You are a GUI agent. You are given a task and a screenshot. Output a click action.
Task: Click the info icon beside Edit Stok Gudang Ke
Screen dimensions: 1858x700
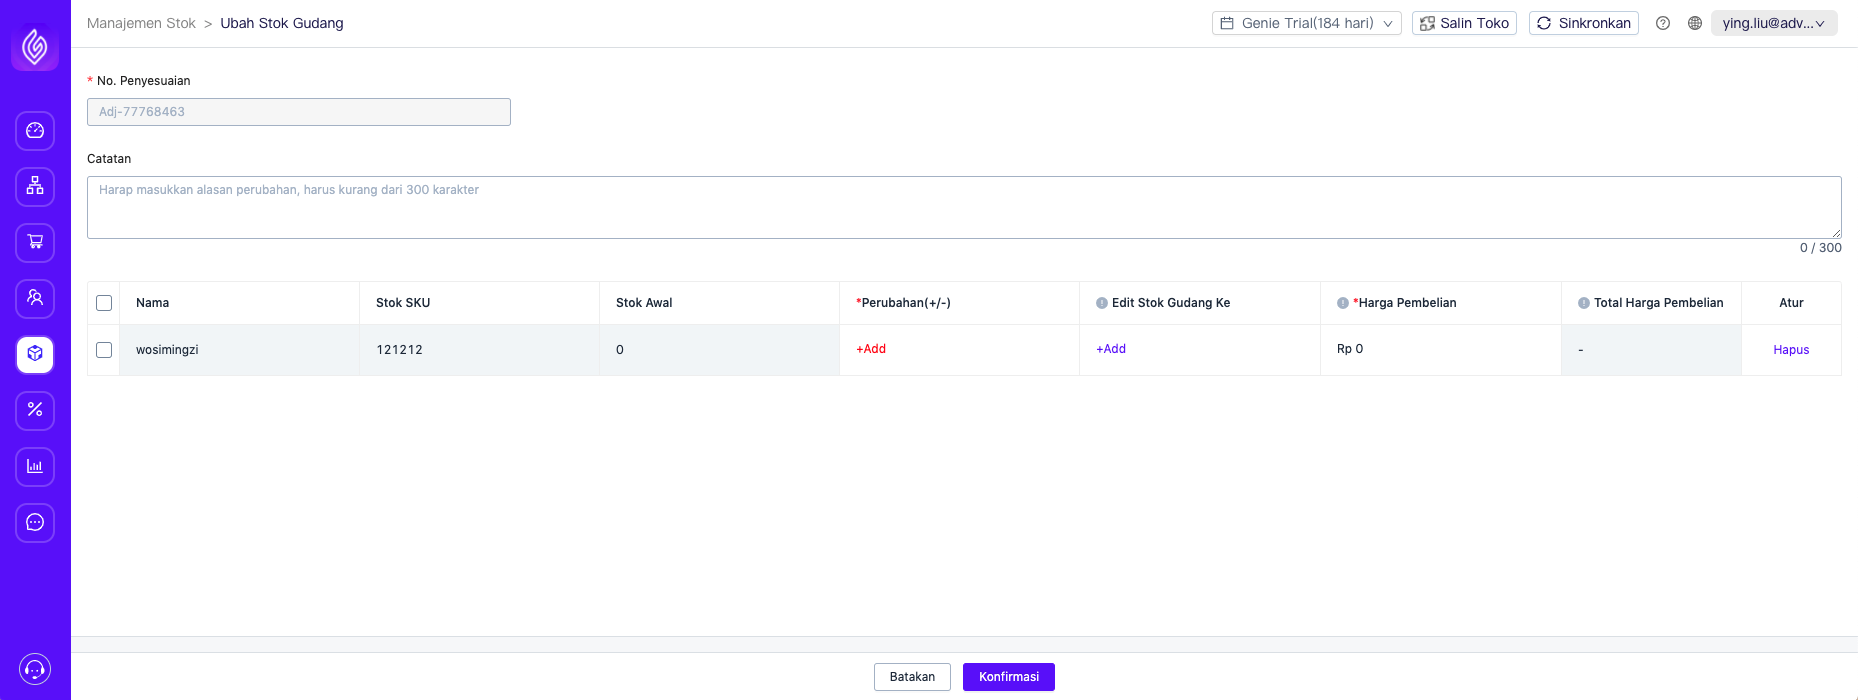pyautogui.click(x=1102, y=303)
